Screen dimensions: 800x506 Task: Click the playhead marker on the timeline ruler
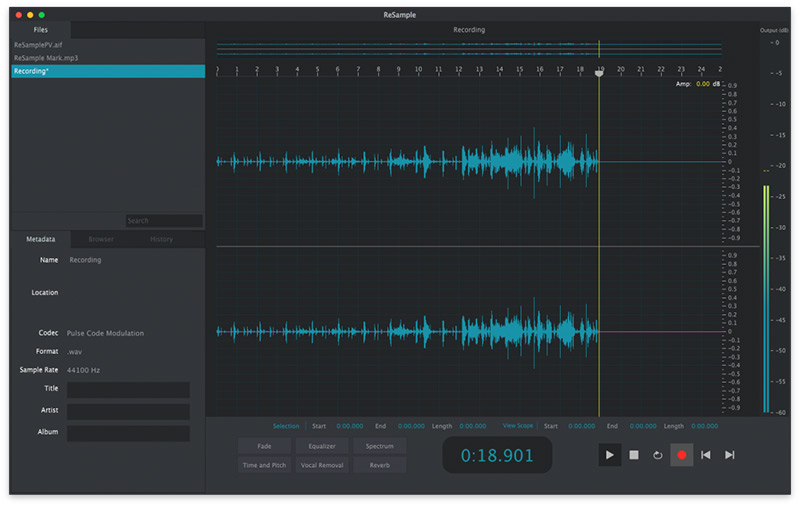tap(599, 73)
